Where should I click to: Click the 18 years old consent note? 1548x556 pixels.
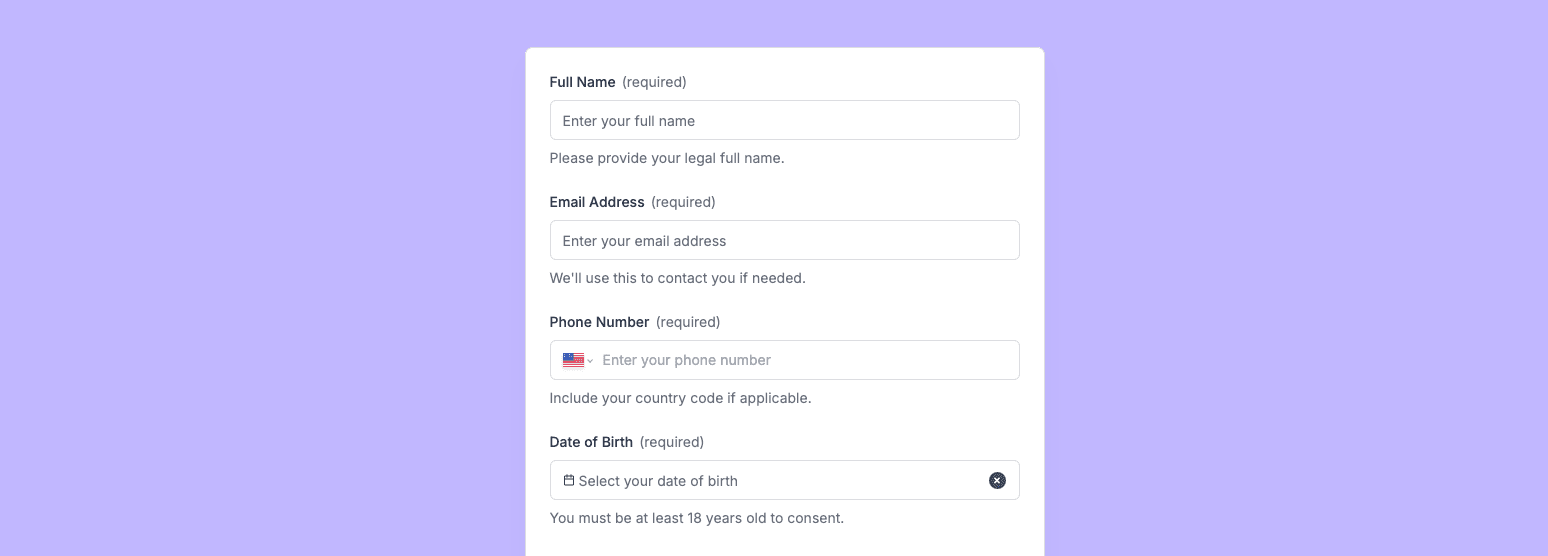pyautogui.click(x=696, y=518)
